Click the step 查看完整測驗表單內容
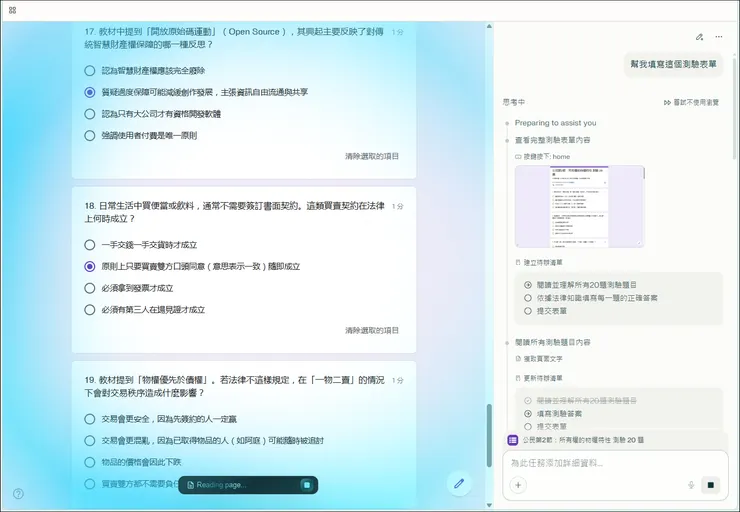This screenshot has height=512, width=740. (553, 140)
